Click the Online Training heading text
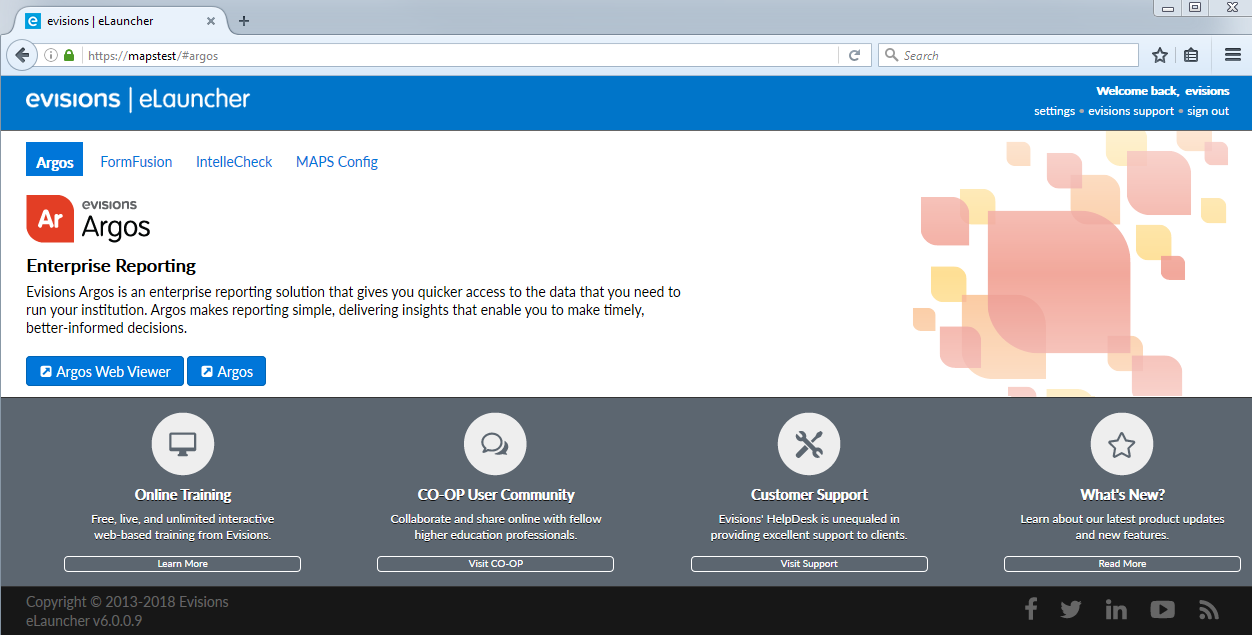The height and width of the screenshot is (635, 1252). coord(183,495)
